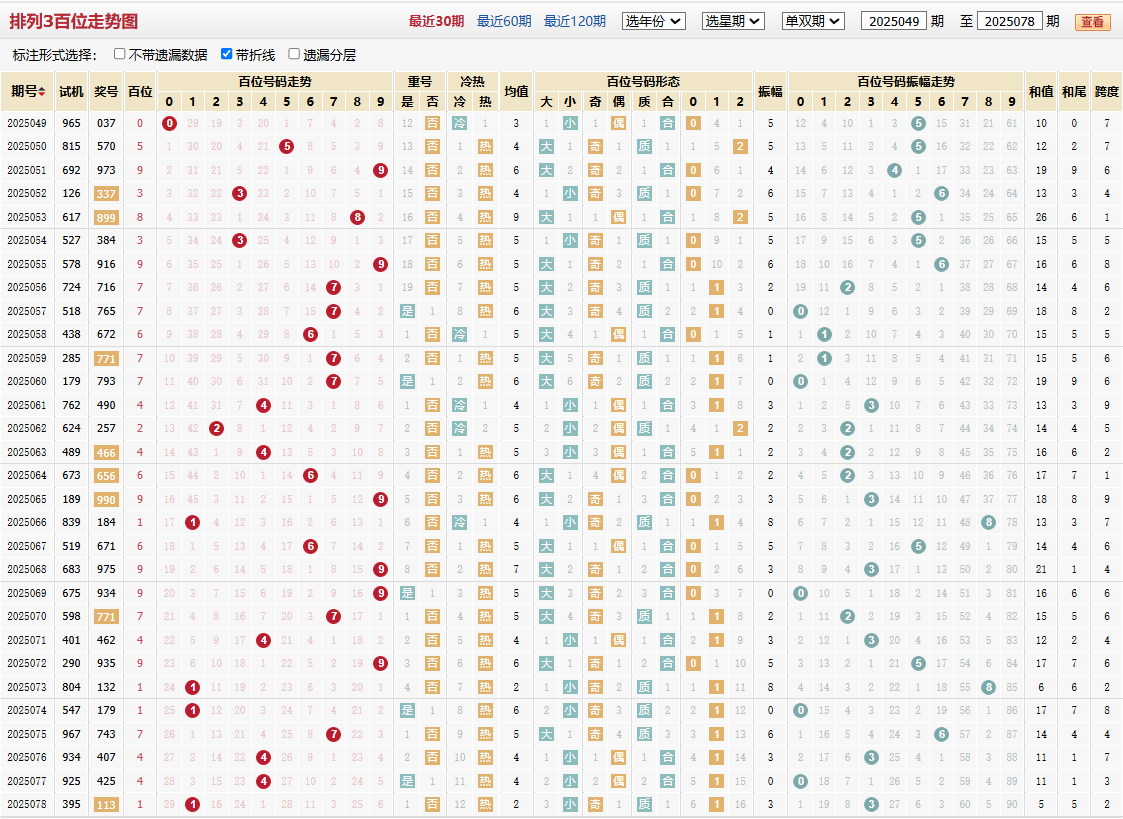Click the 百位号码振幅走势 header
The width and height of the screenshot is (1123, 819).
pyautogui.click(x=906, y=82)
